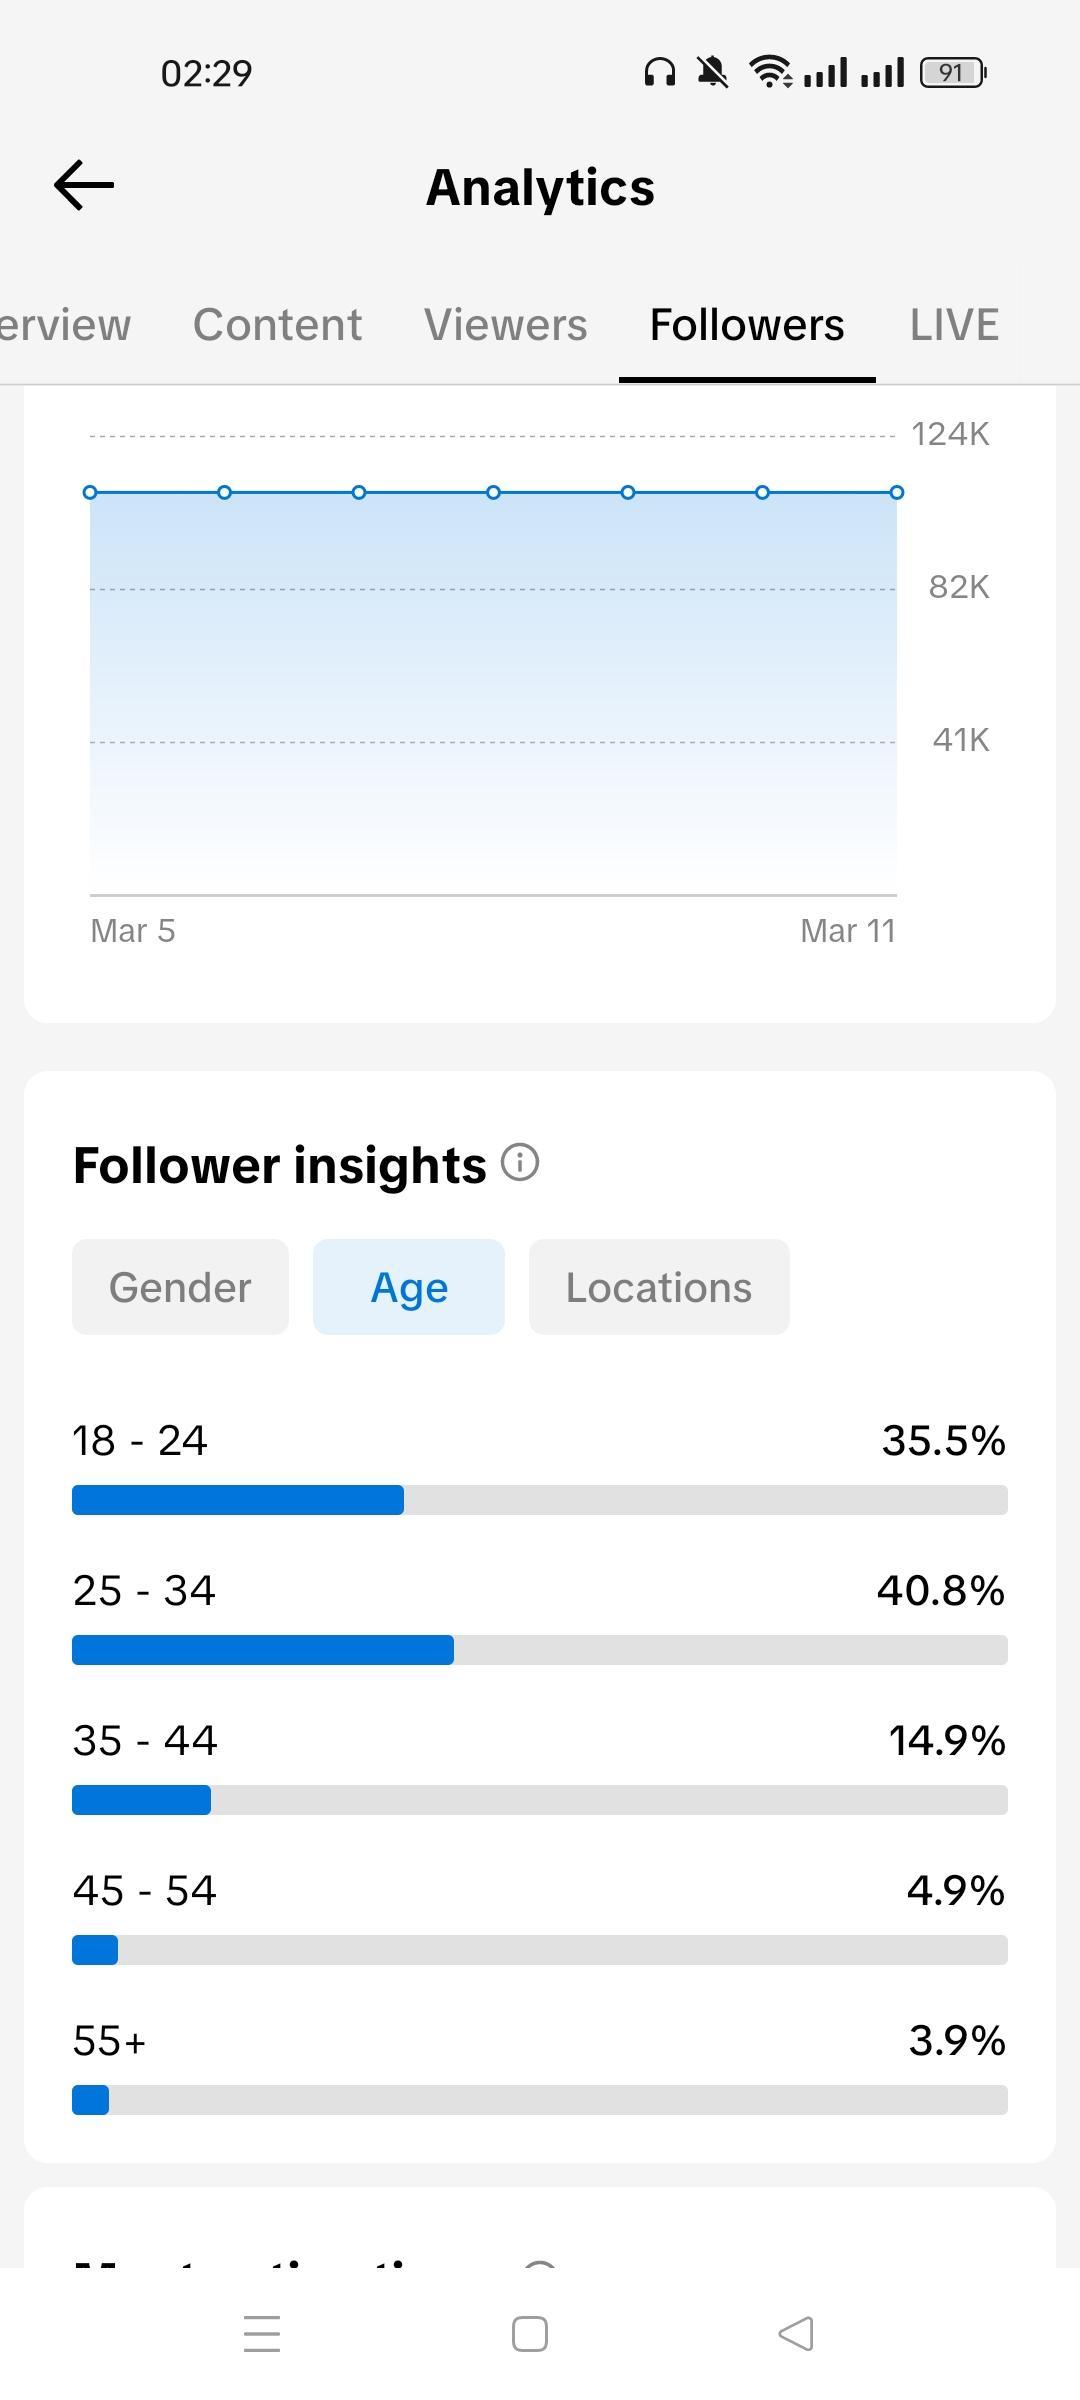Viewport: 1080px width, 2400px height.
Task: Switch to the Content tab
Action: (277, 325)
